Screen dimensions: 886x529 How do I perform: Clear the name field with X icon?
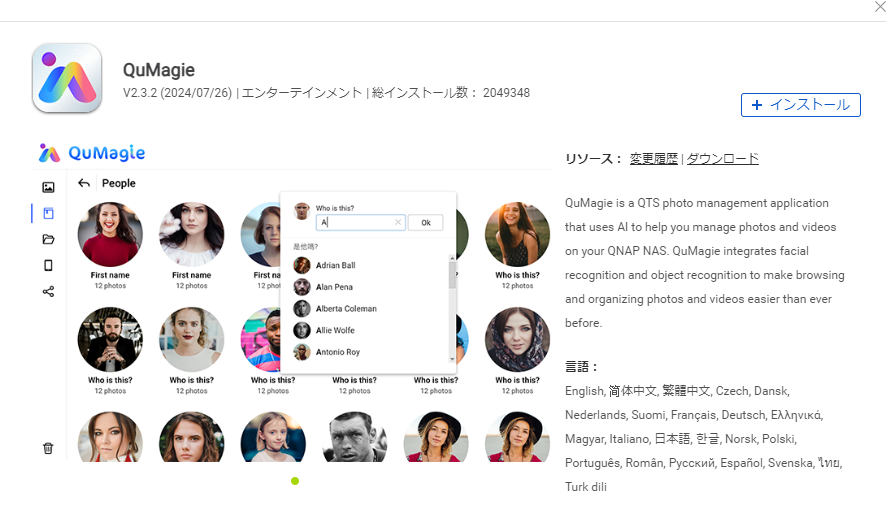click(x=398, y=223)
